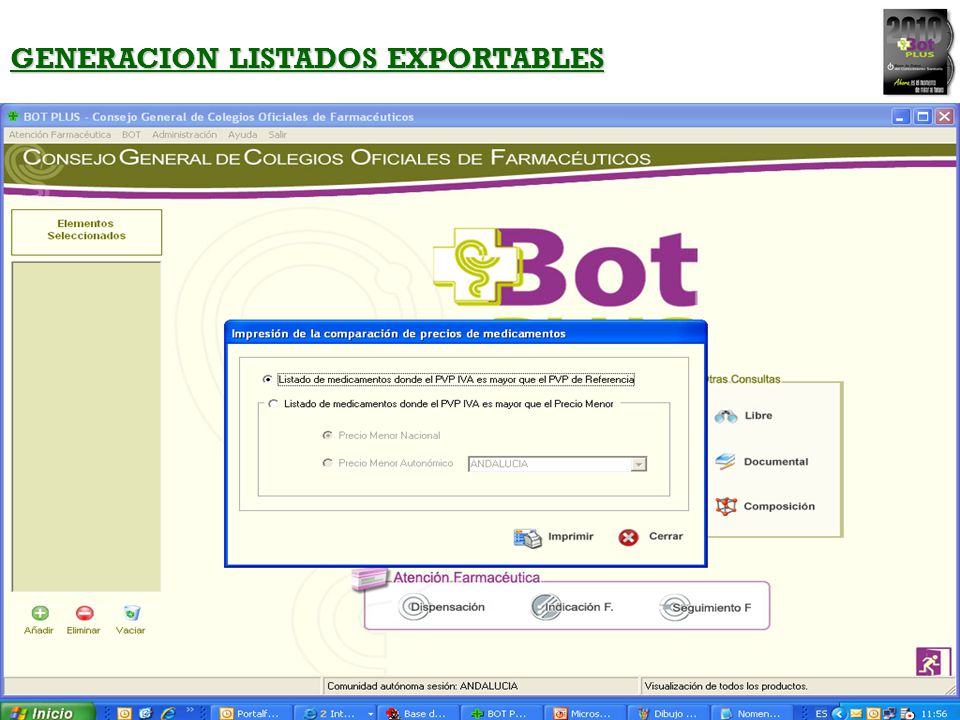
Task: Click the Seguimiento F round icon
Action: [675, 608]
